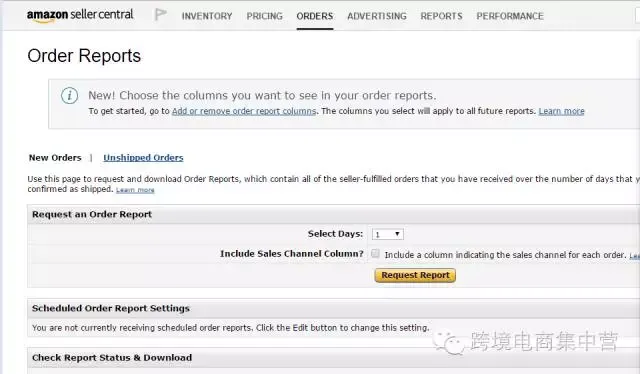This screenshot has width=640, height=374.
Task: Click the info icon in notice box
Action: tap(69, 96)
